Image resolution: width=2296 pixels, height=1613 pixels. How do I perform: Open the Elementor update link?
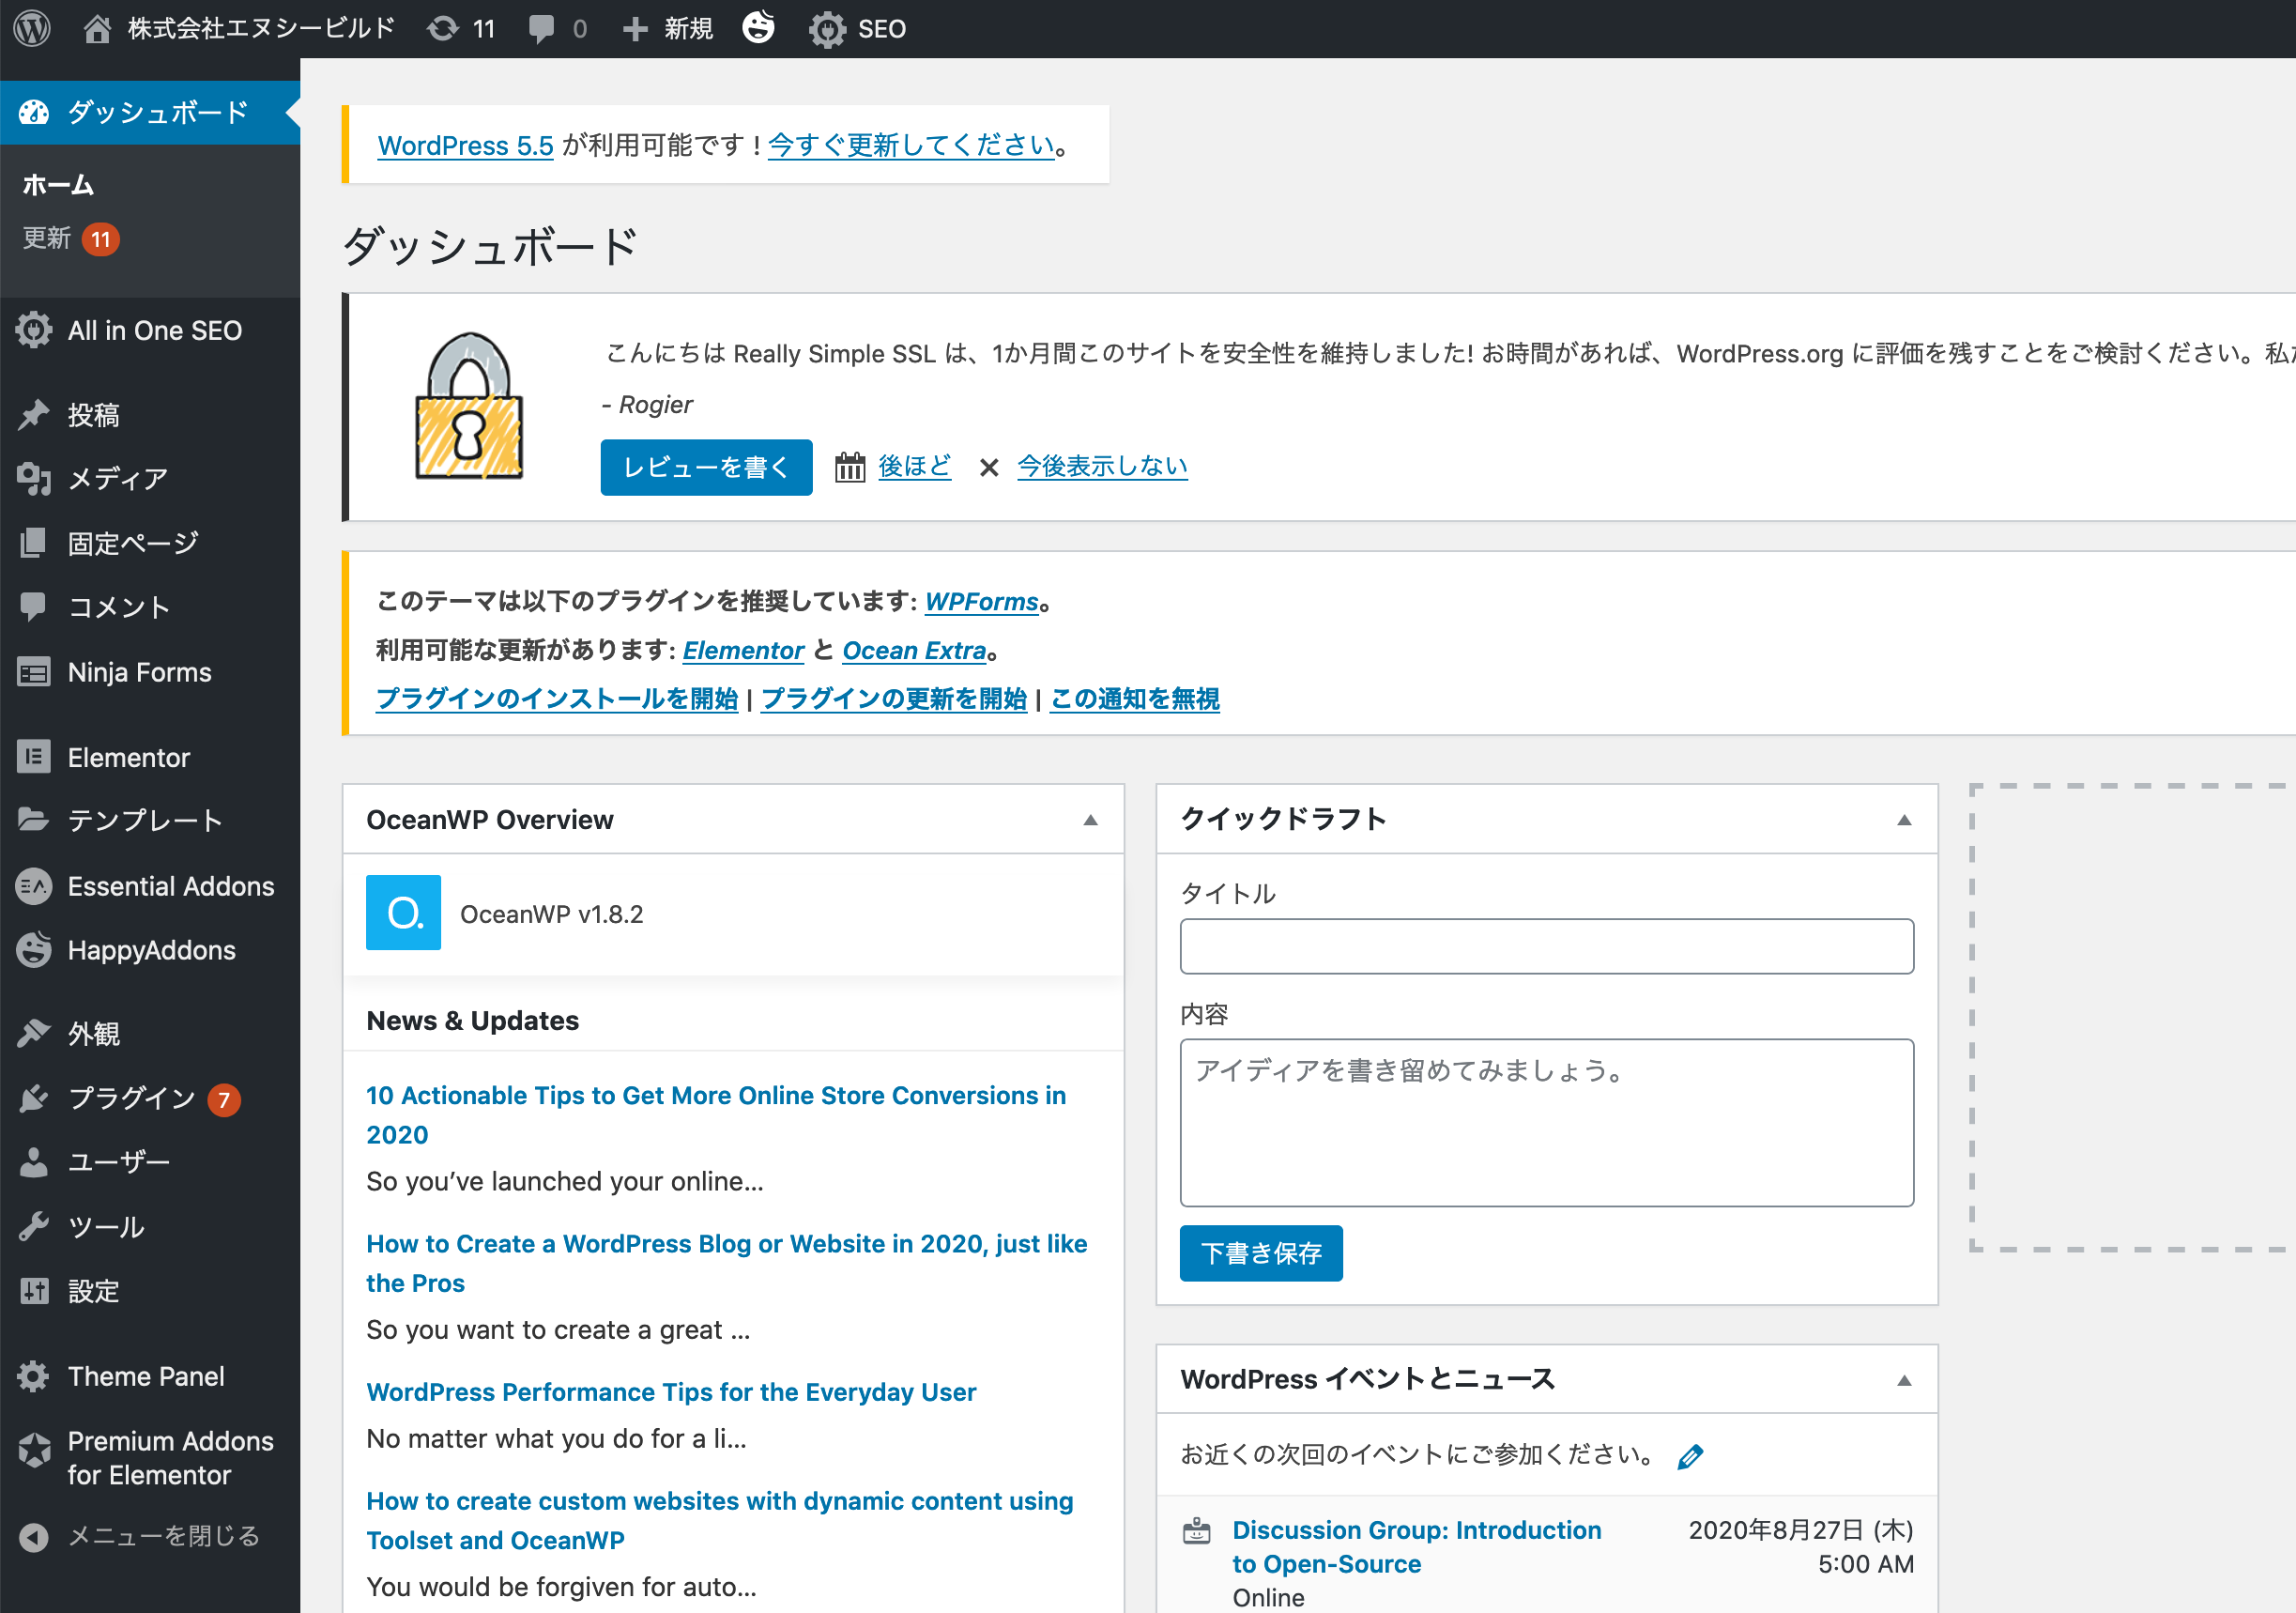pos(743,650)
